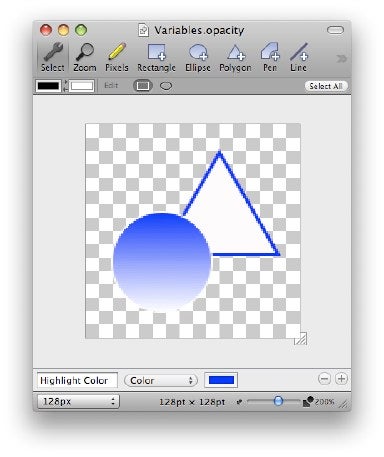Choose the Pixels pencil tool
The height and width of the screenshot is (457, 384).
pyautogui.click(x=117, y=57)
